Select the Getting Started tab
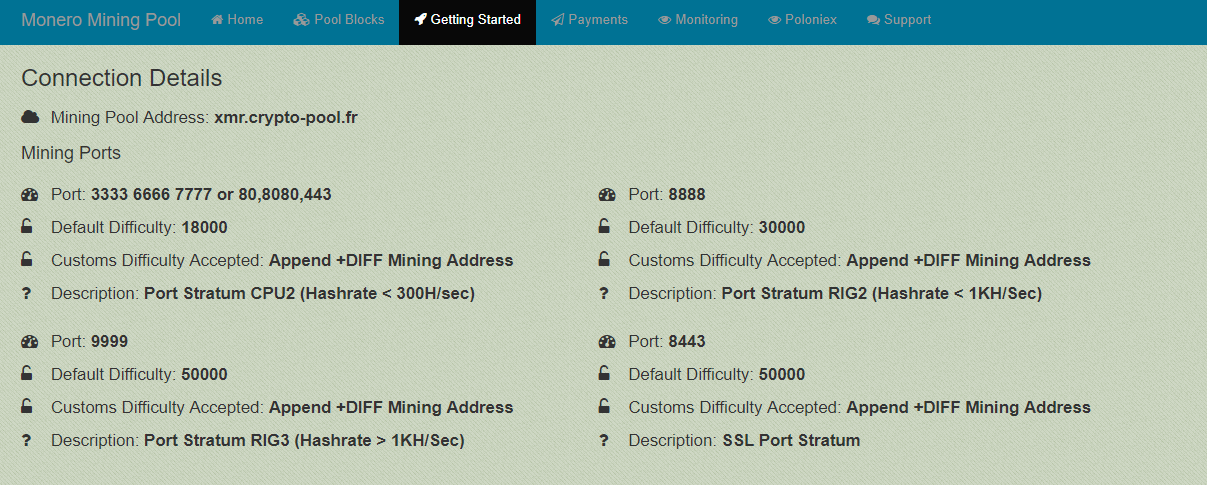This screenshot has width=1207, height=485. pyautogui.click(x=467, y=20)
